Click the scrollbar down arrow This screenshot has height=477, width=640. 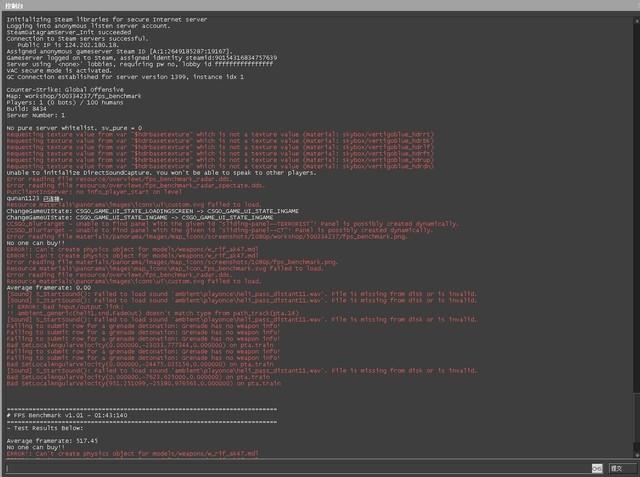(637, 455)
